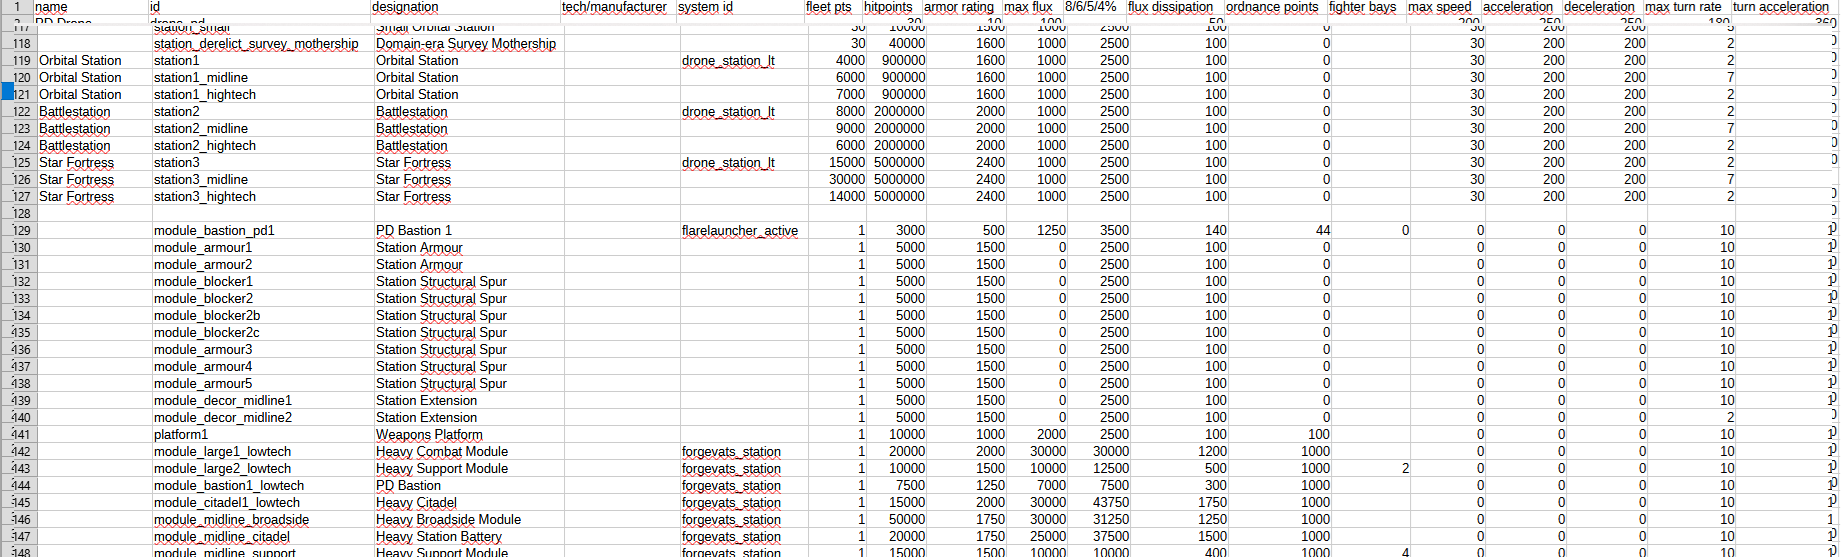Click the 'system id' header cell
The height and width of the screenshot is (557, 1841).
click(740, 7)
